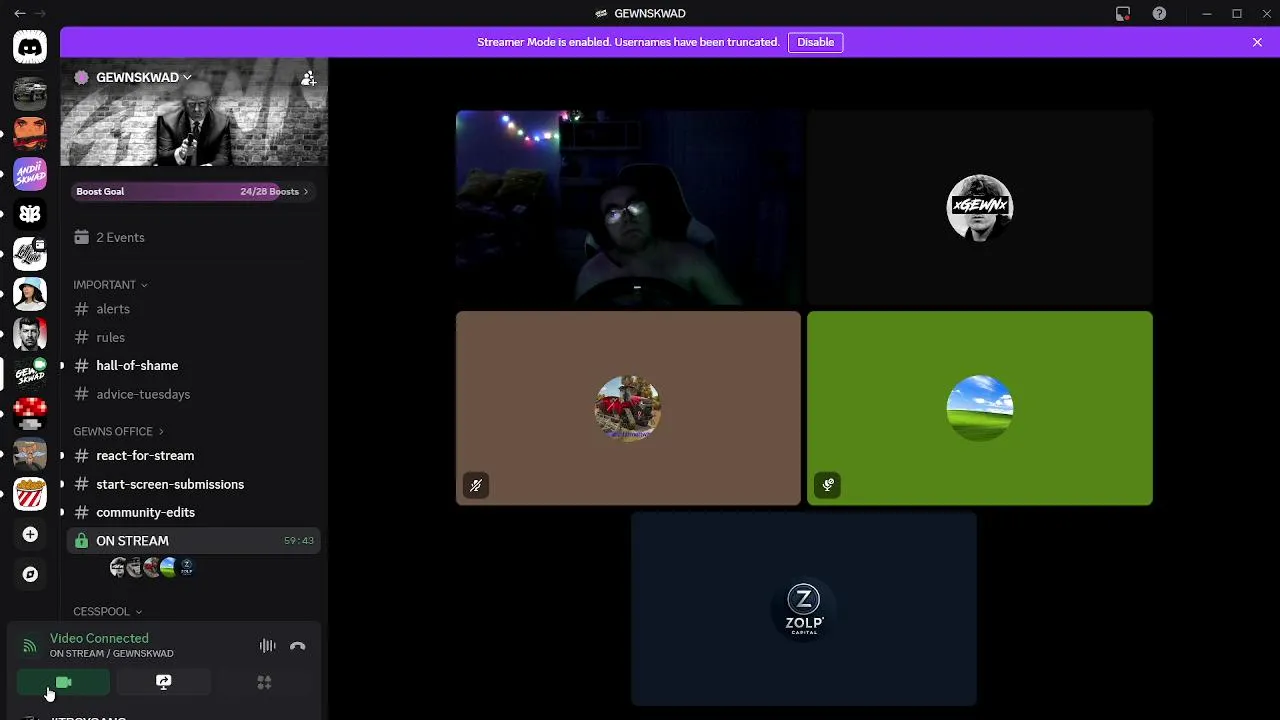Add a server with the plus icon
Screen dimensions: 1280x720
tap(30, 534)
